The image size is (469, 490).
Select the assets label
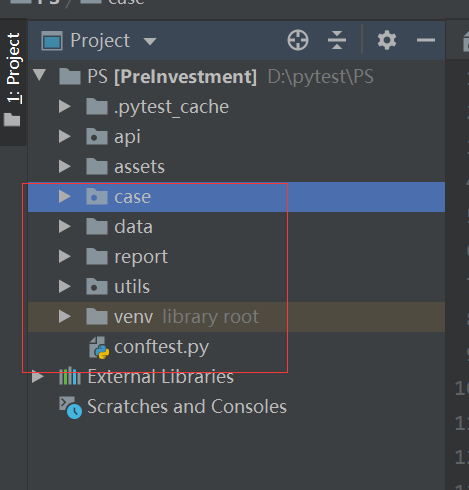[139, 167]
